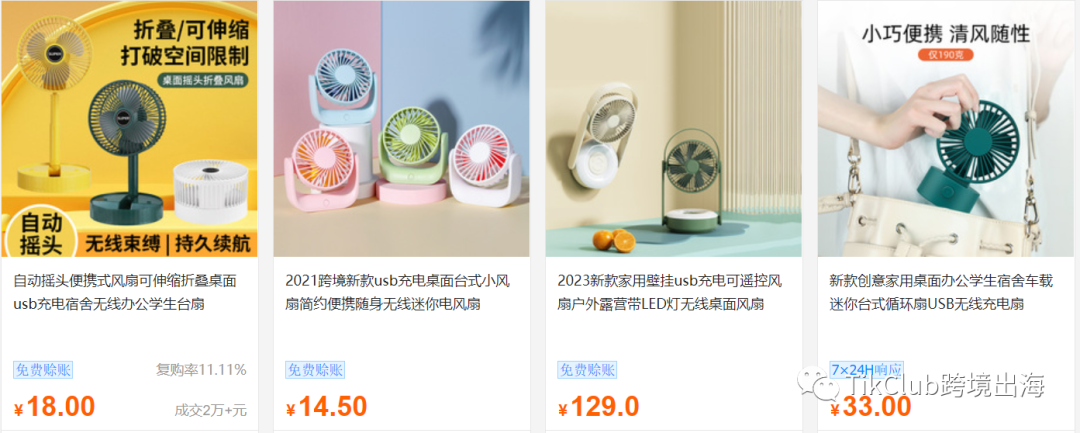This screenshot has width=1080, height=433.
Task: Click the 免费赊账 tag on first product
Action: coord(43,370)
